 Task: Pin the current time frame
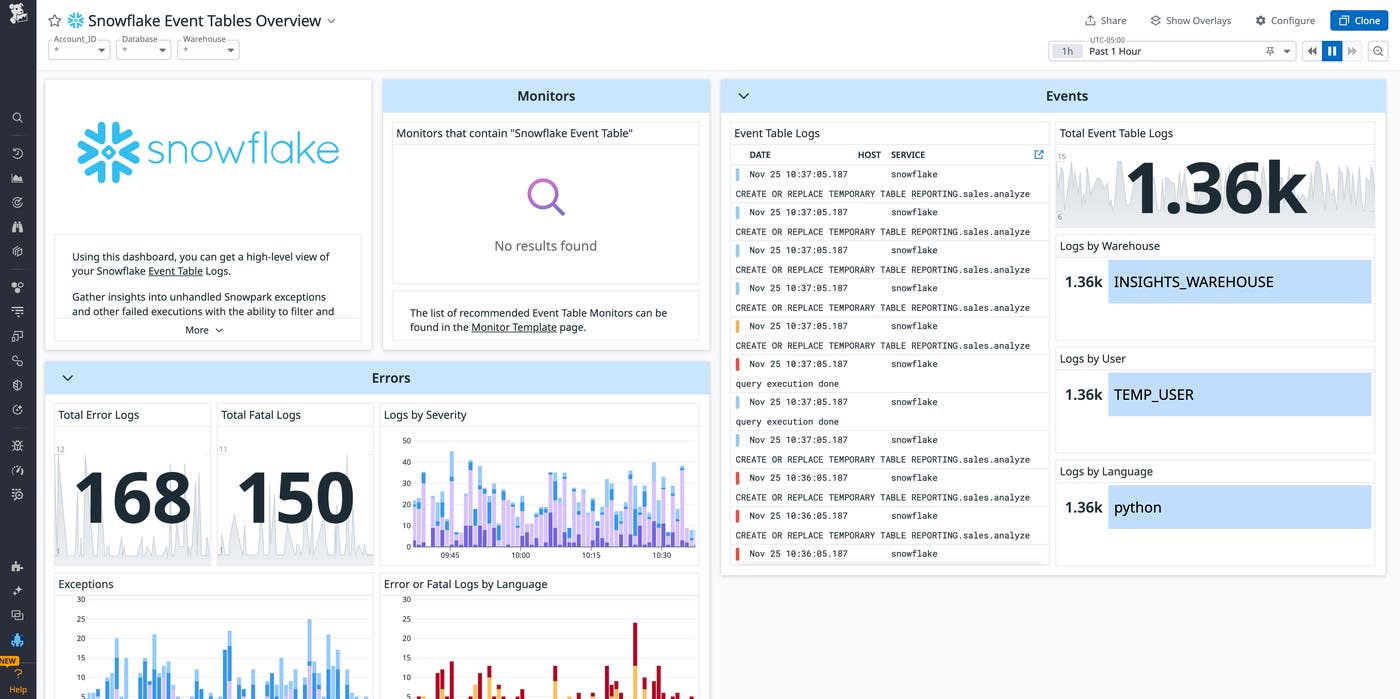point(1270,50)
